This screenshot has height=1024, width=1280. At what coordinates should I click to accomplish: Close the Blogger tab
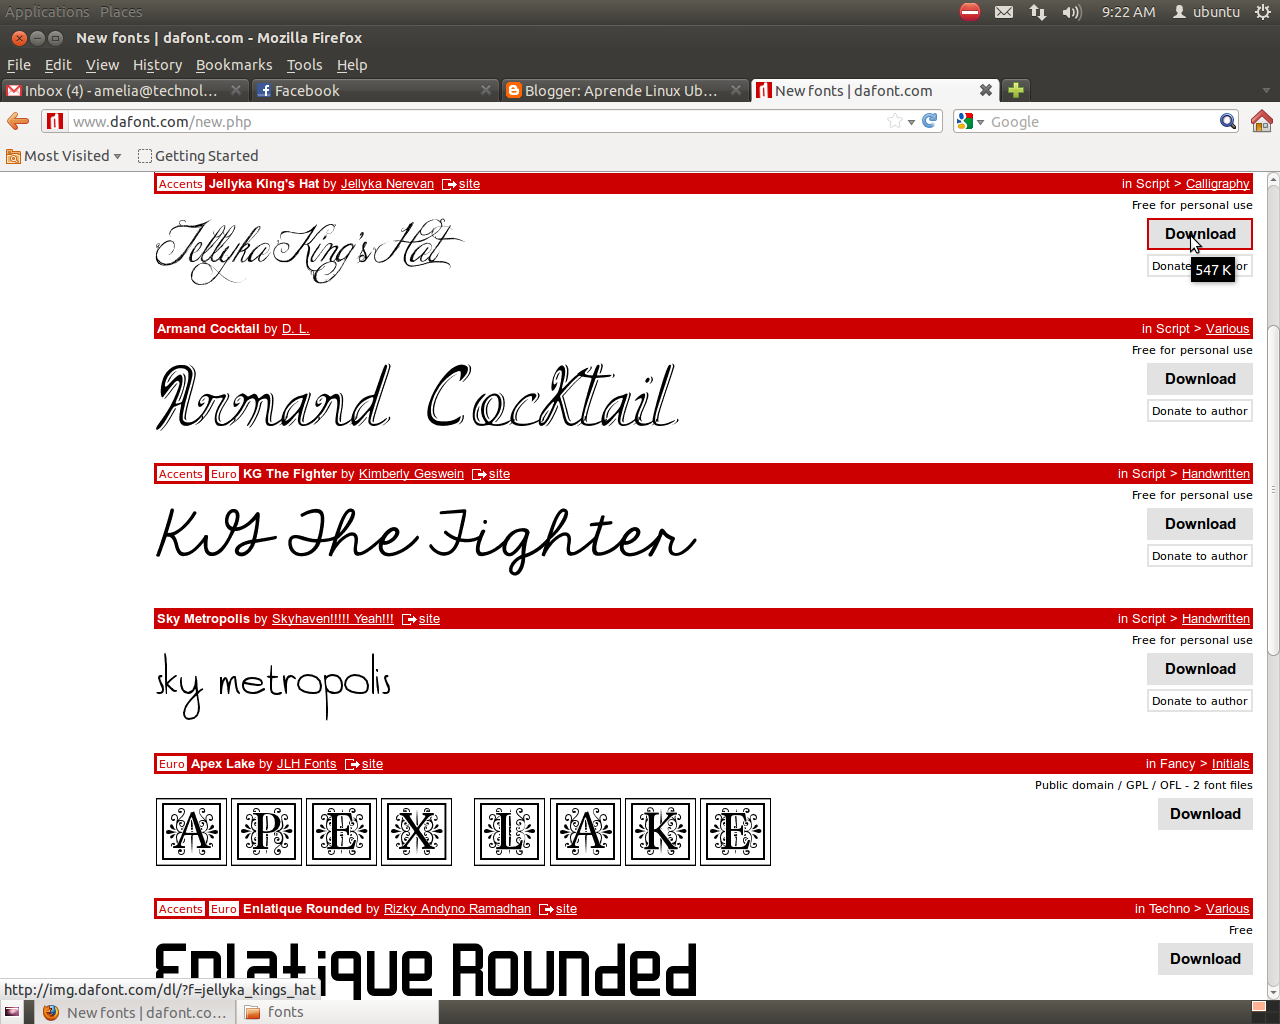[736, 90]
